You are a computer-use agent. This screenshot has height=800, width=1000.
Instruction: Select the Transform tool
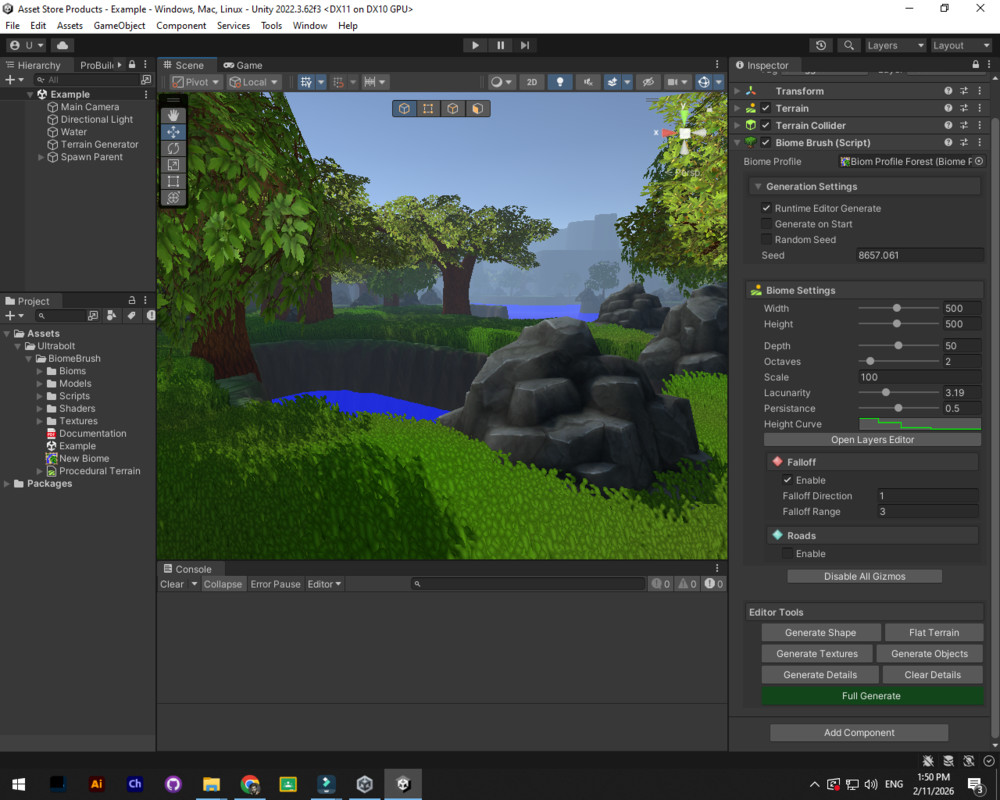coord(173,198)
